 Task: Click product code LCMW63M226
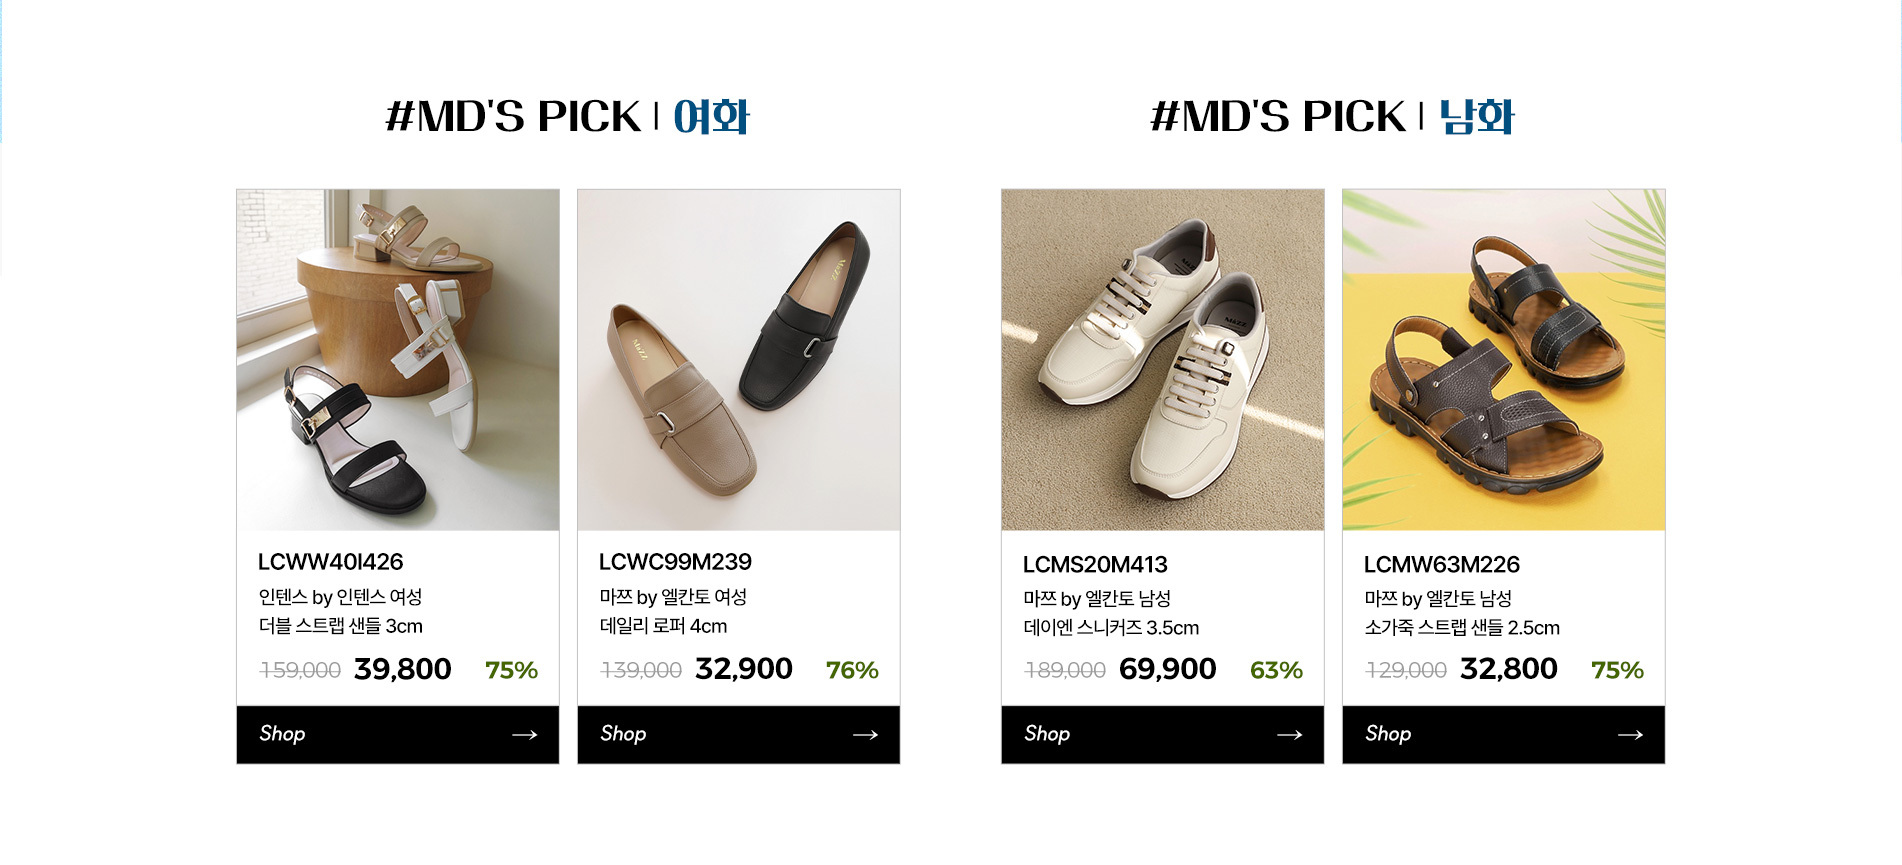(1441, 565)
